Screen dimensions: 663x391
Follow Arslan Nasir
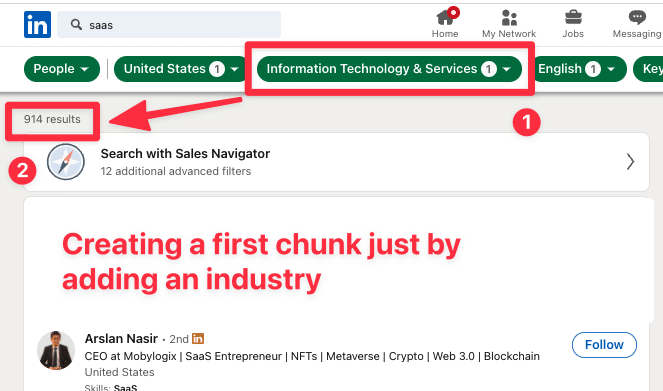604,345
